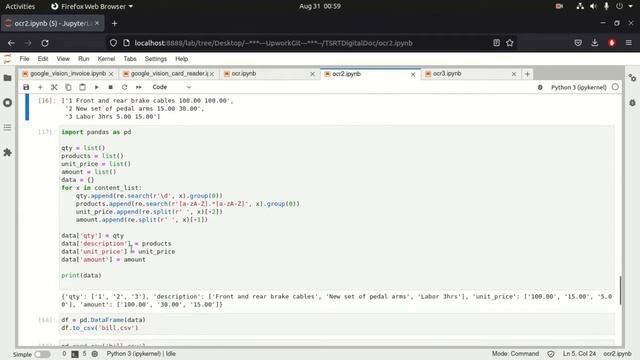
Task: Cut selected cell with scissors icon
Action: coord(54,87)
